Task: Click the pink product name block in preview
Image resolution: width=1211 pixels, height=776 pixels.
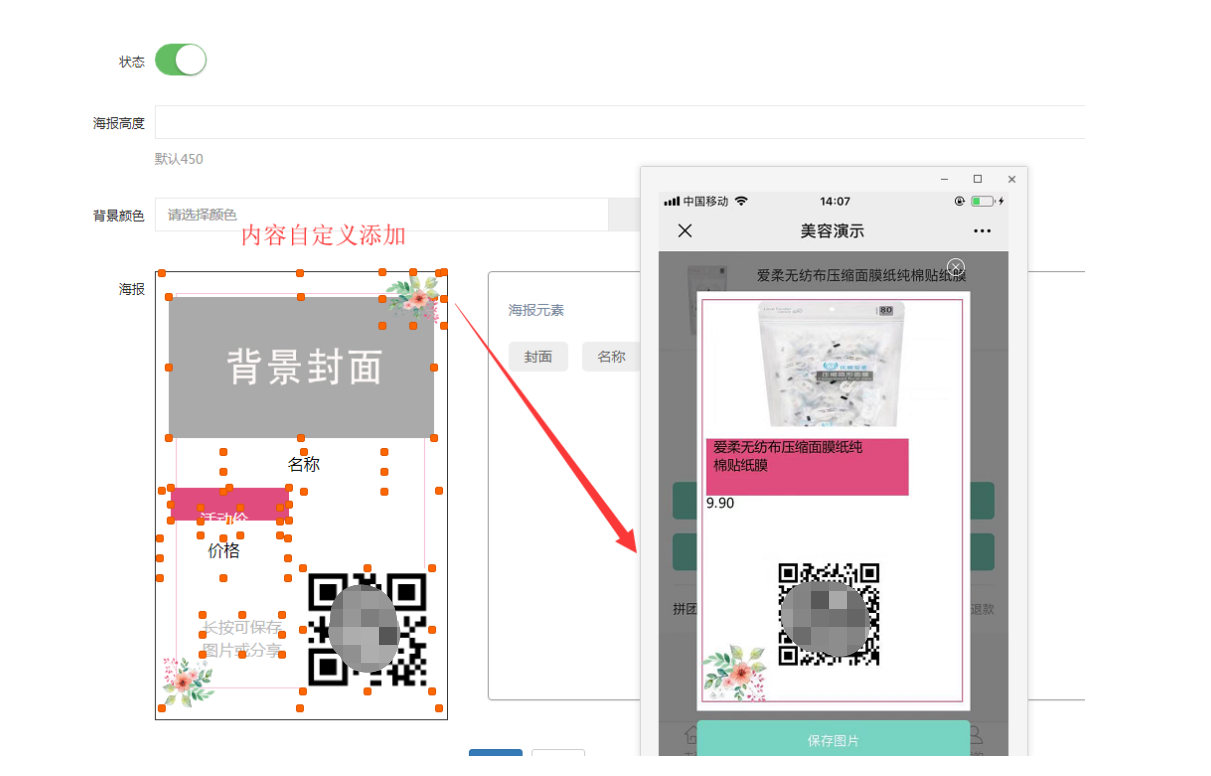Action: pyautogui.click(x=808, y=467)
